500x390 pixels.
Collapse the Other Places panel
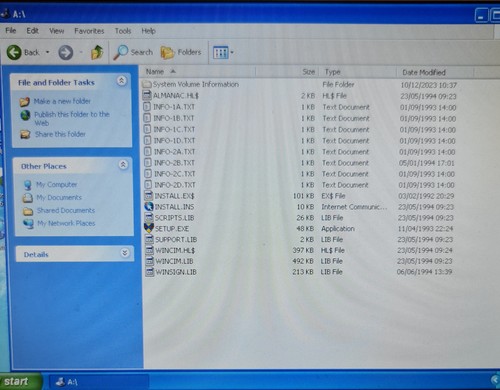point(123,164)
